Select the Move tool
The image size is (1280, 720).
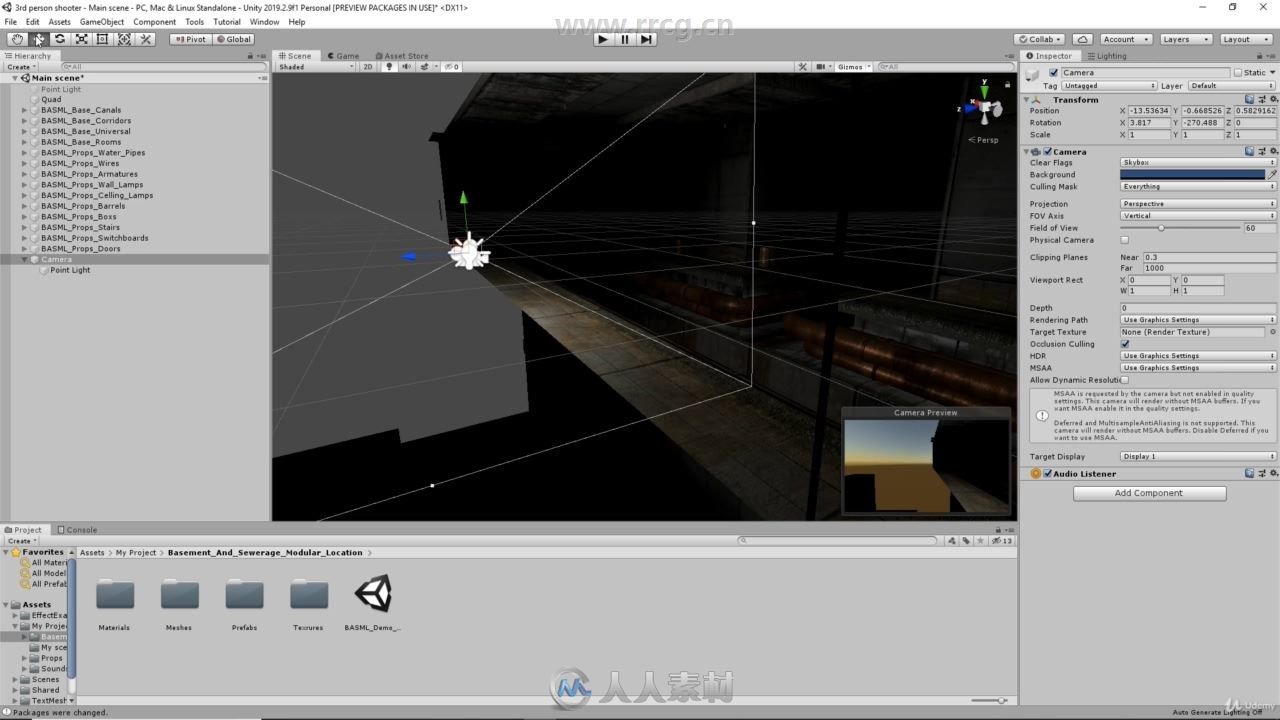coord(38,39)
